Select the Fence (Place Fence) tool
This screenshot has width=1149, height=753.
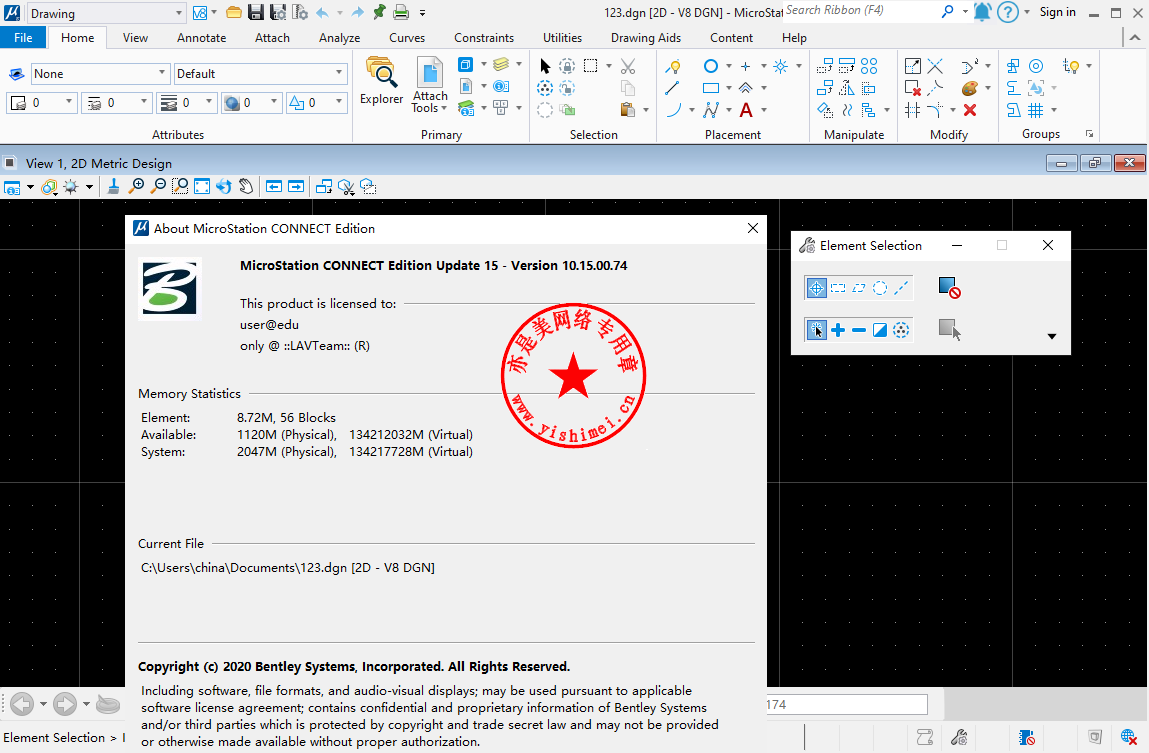[591, 66]
